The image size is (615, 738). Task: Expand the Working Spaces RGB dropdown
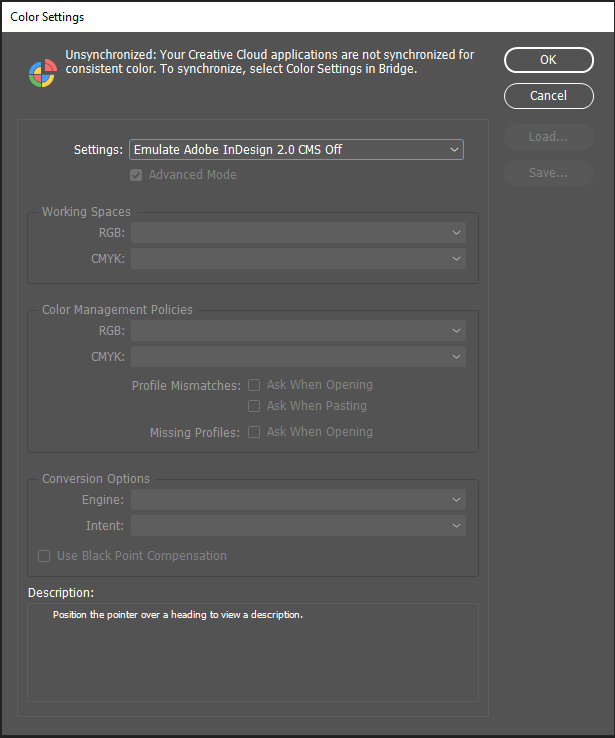298,233
